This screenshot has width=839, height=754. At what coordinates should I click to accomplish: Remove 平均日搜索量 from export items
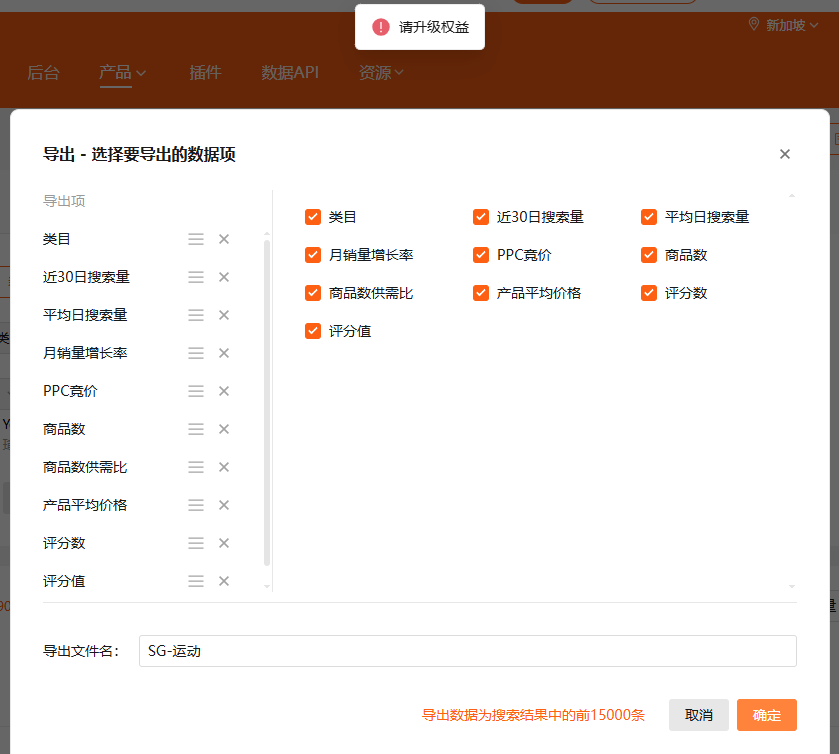(x=224, y=315)
